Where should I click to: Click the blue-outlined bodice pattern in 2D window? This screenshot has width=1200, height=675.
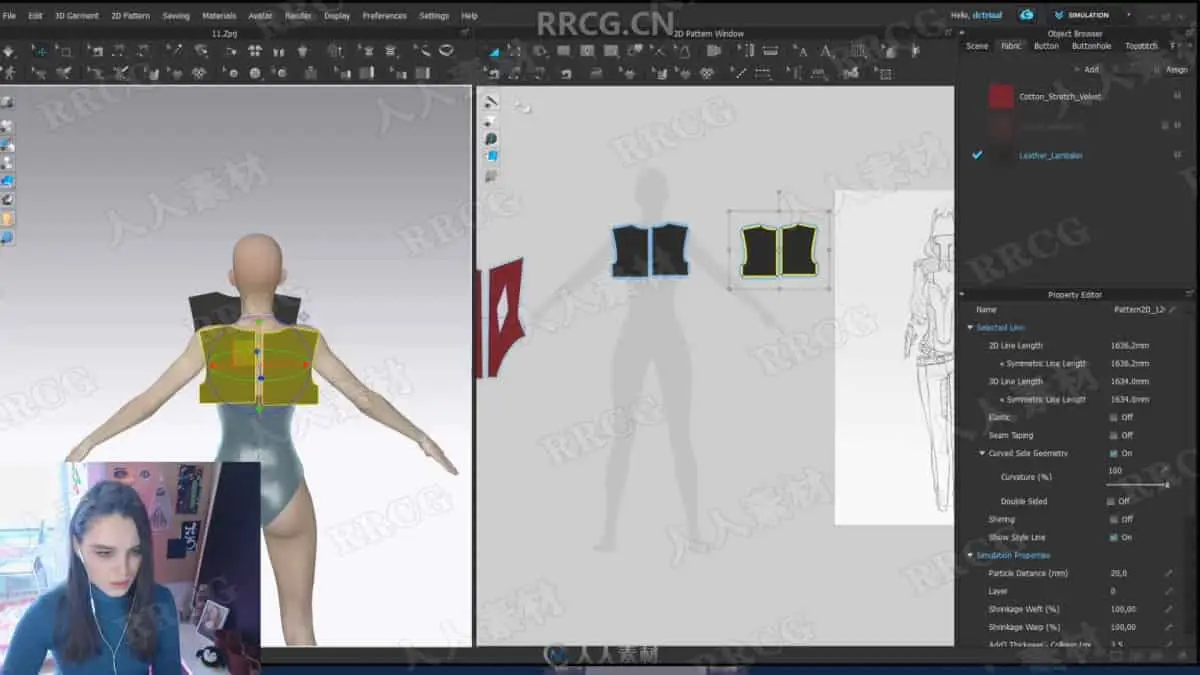coord(650,250)
